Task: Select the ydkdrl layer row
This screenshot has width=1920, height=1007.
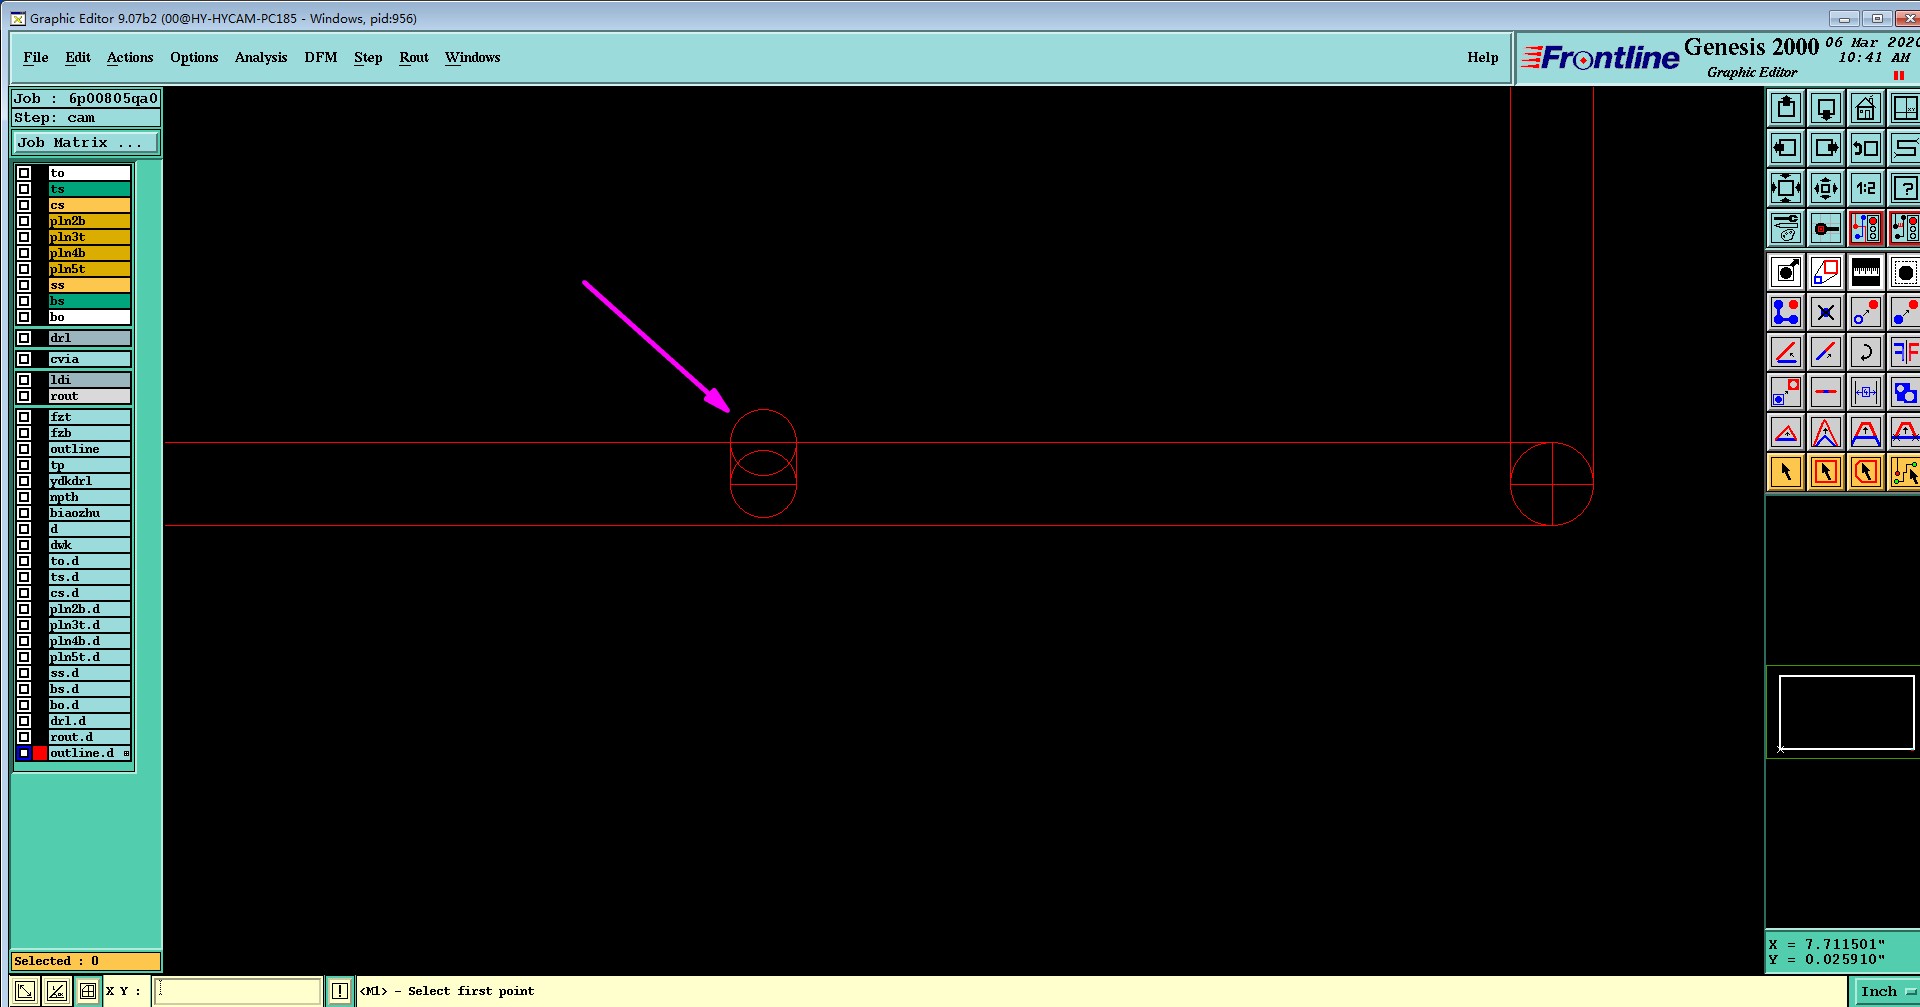Action: click(x=90, y=481)
